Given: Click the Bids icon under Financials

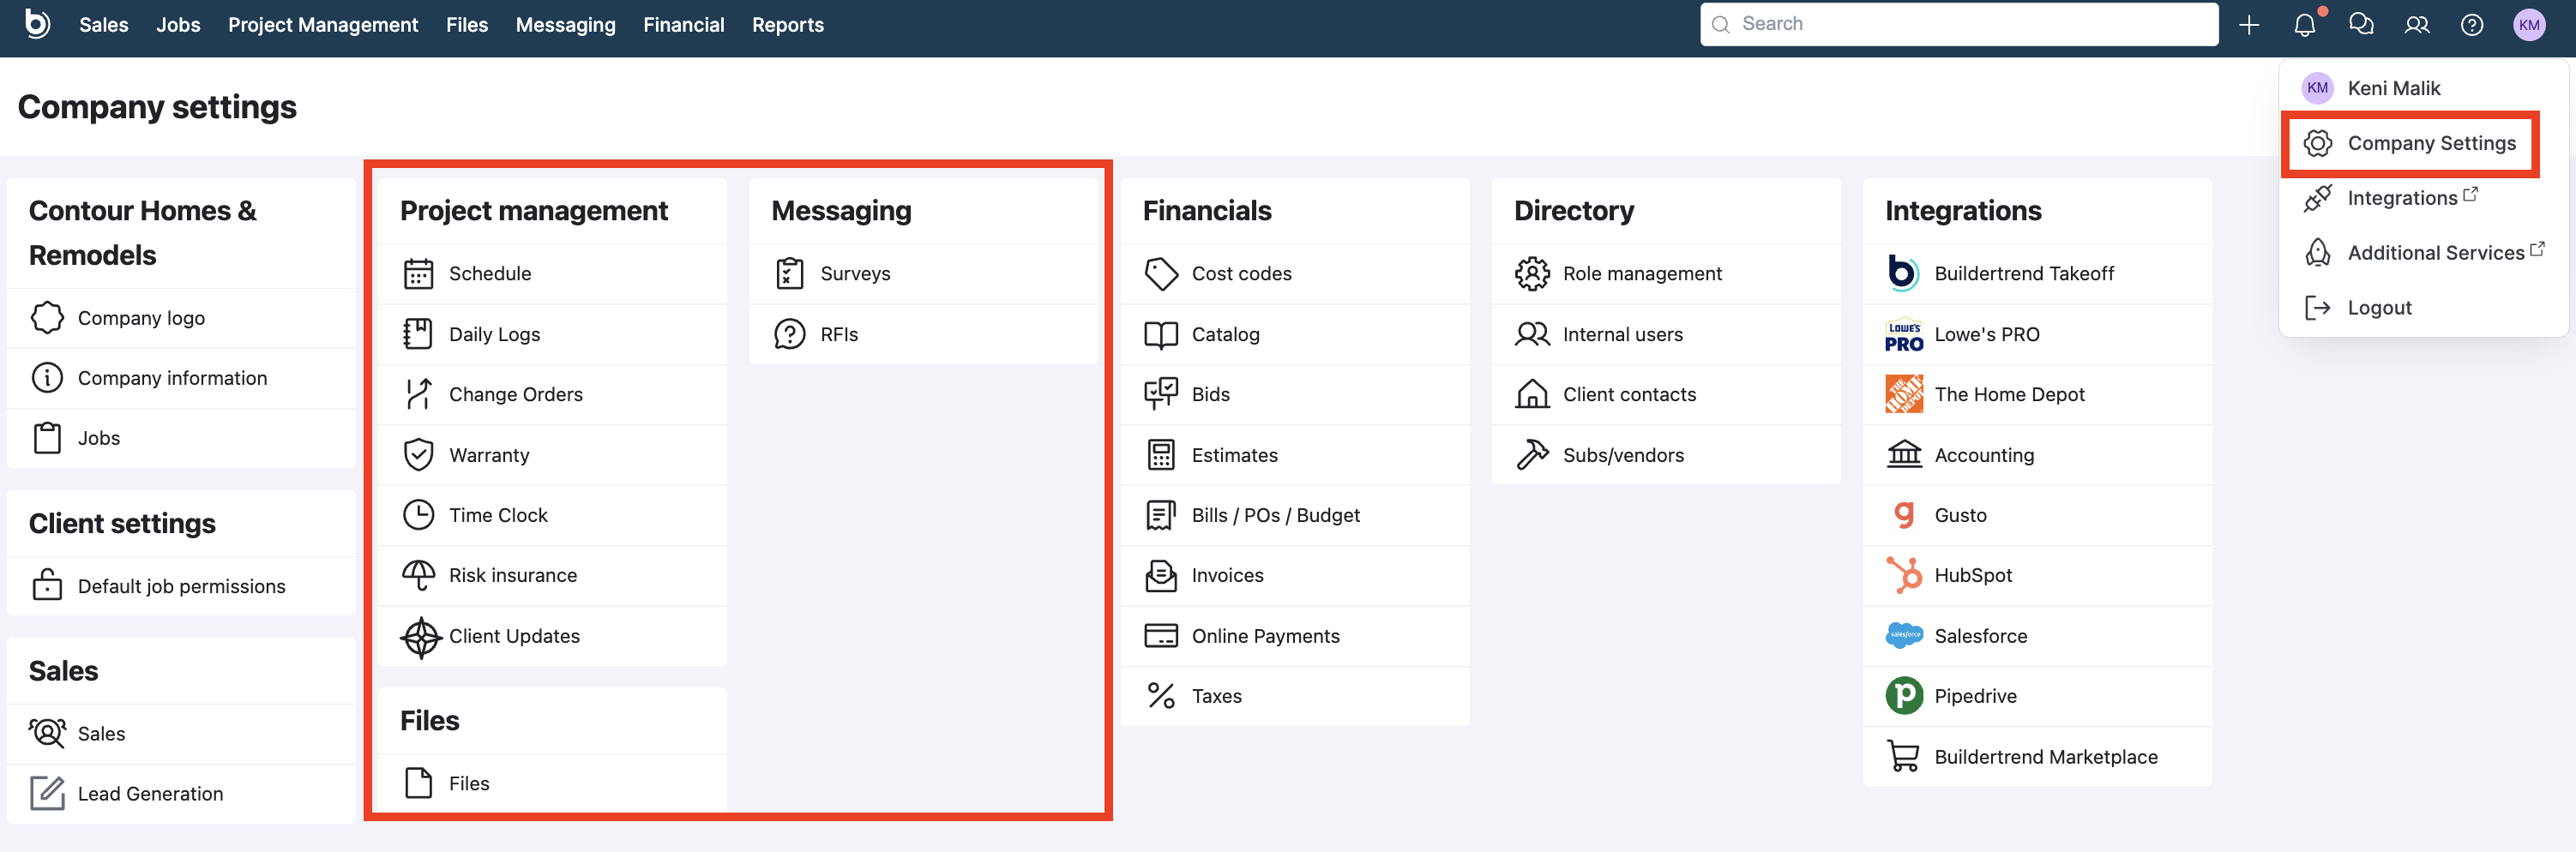Looking at the screenshot, I should coord(1161,394).
